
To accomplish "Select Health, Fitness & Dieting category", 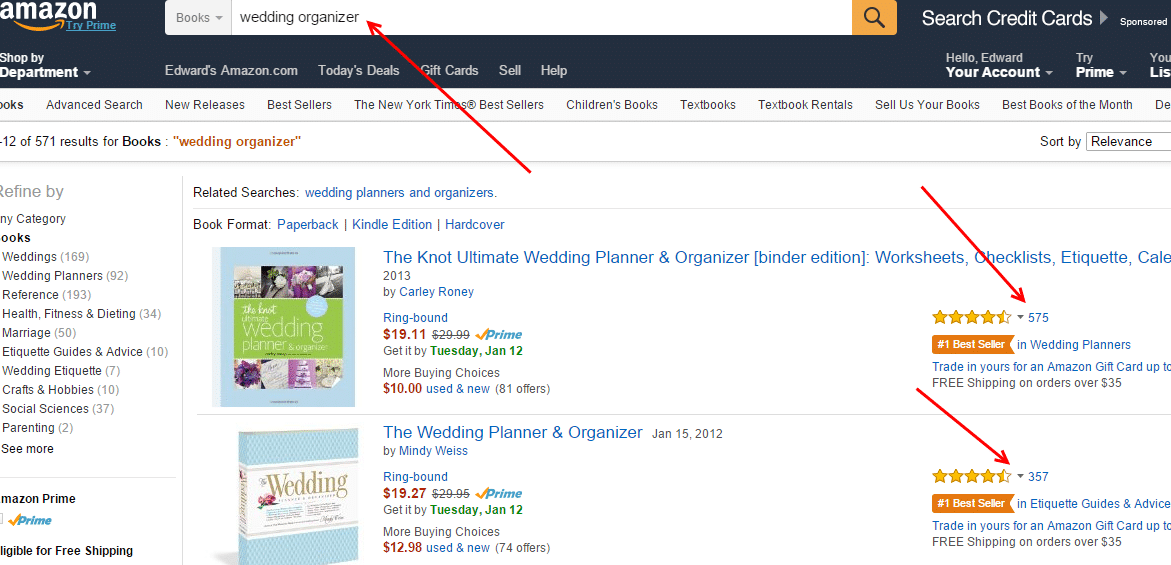I will [x=69, y=314].
